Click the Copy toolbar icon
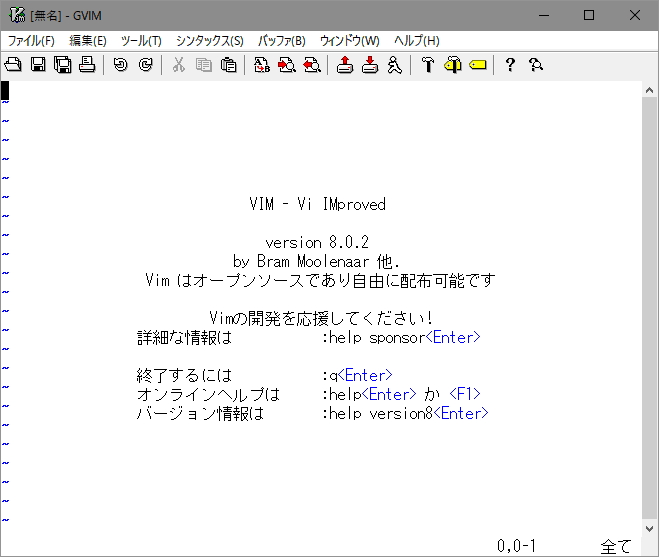The width and height of the screenshot is (659, 557). click(x=203, y=65)
